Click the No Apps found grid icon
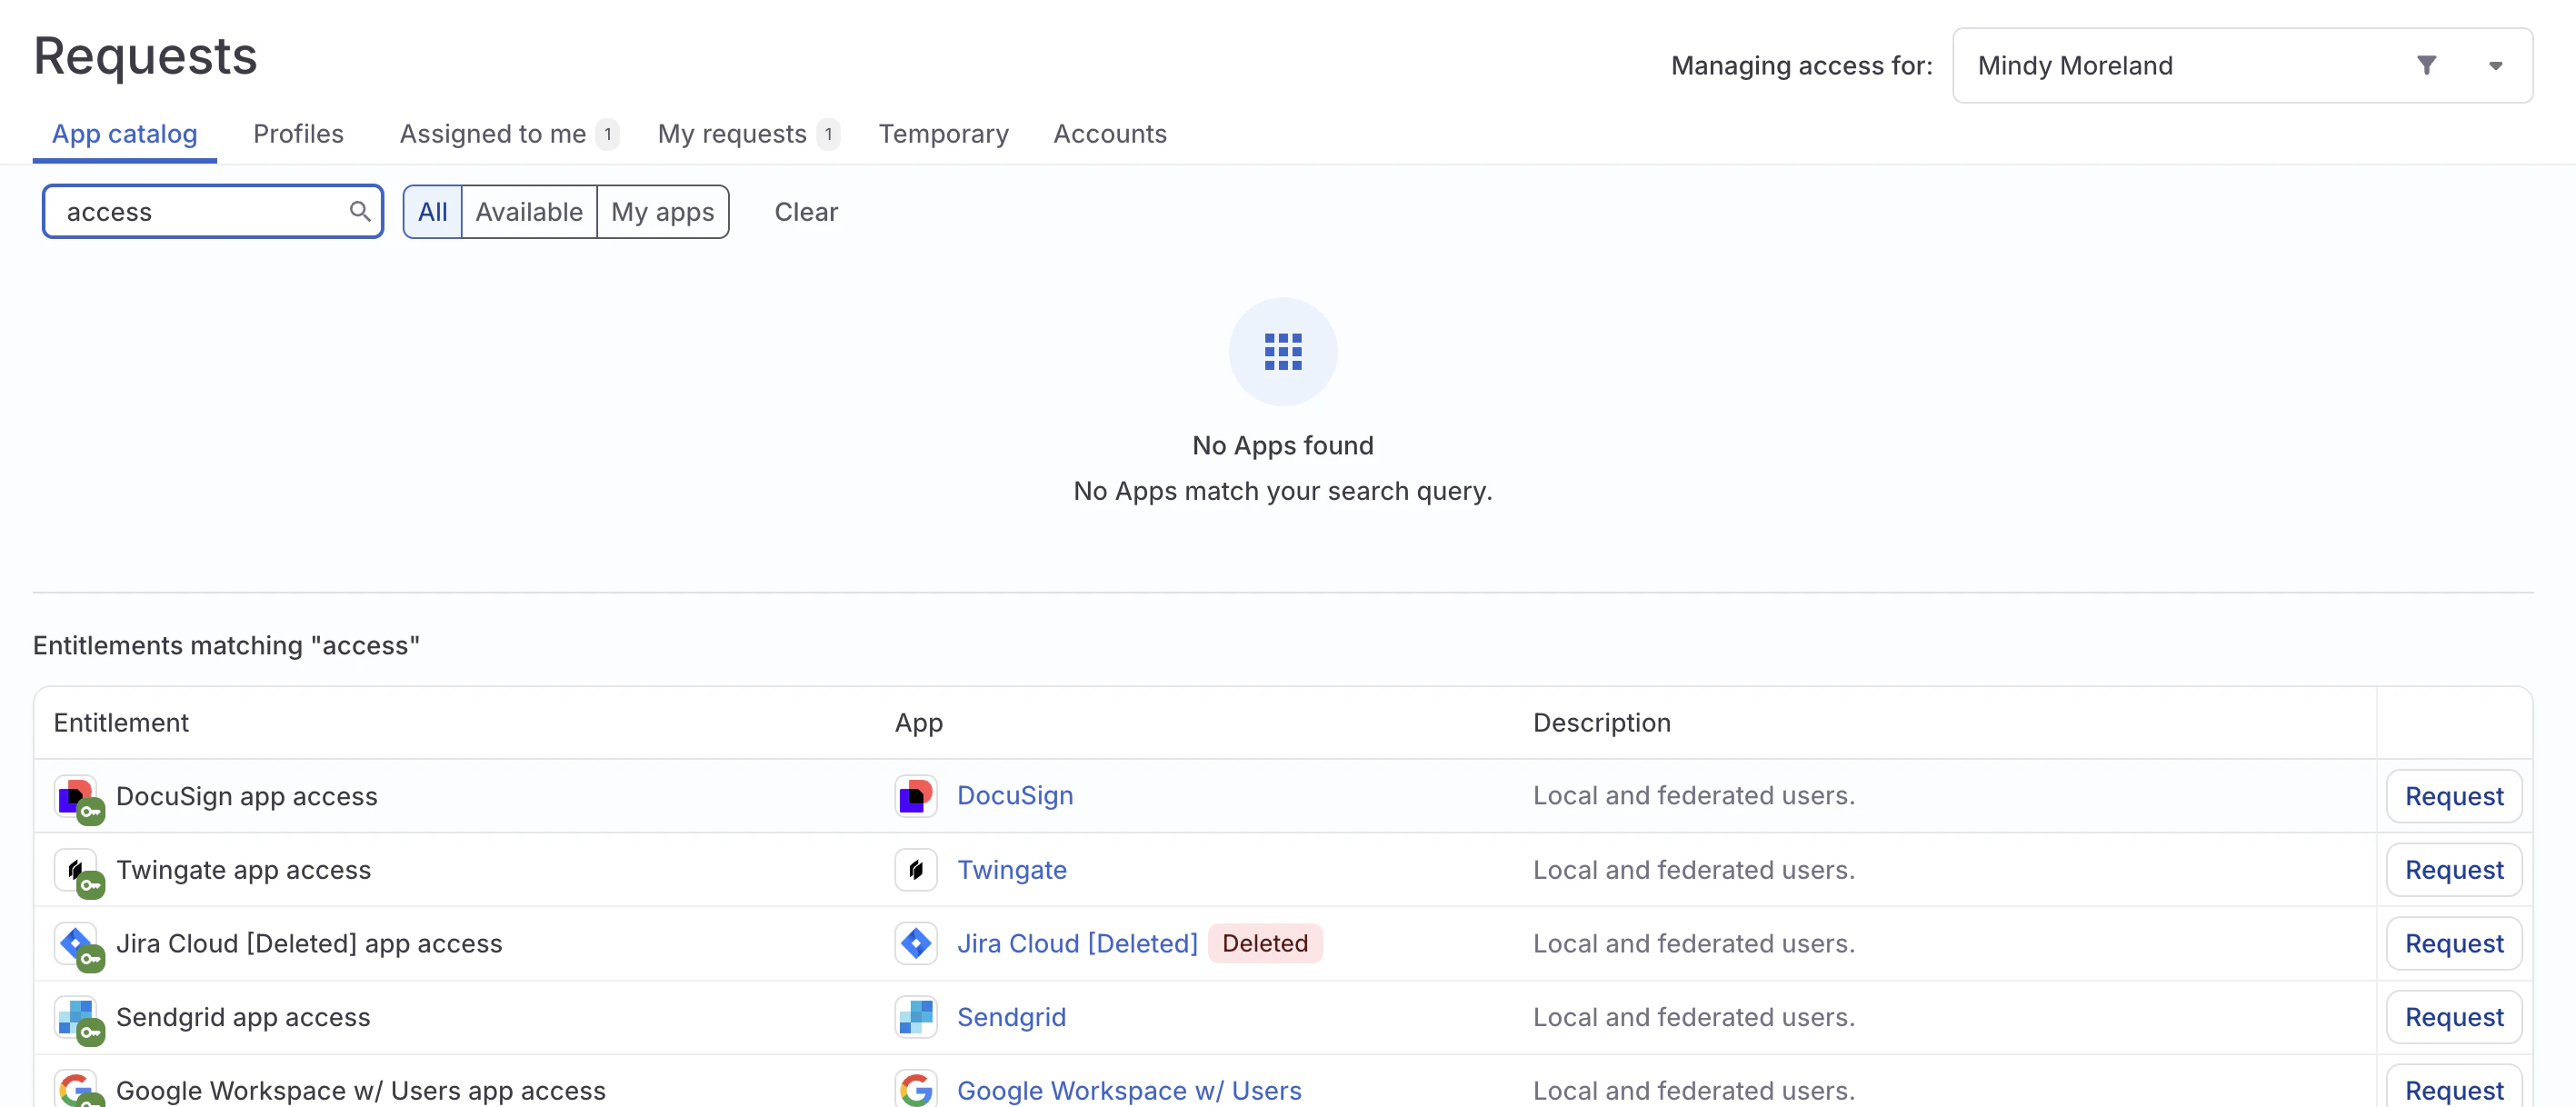This screenshot has height=1107, width=2576. click(1283, 351)
